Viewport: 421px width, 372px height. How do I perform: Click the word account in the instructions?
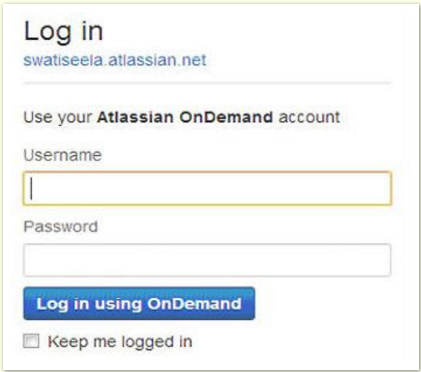click(x=309, y=117)
